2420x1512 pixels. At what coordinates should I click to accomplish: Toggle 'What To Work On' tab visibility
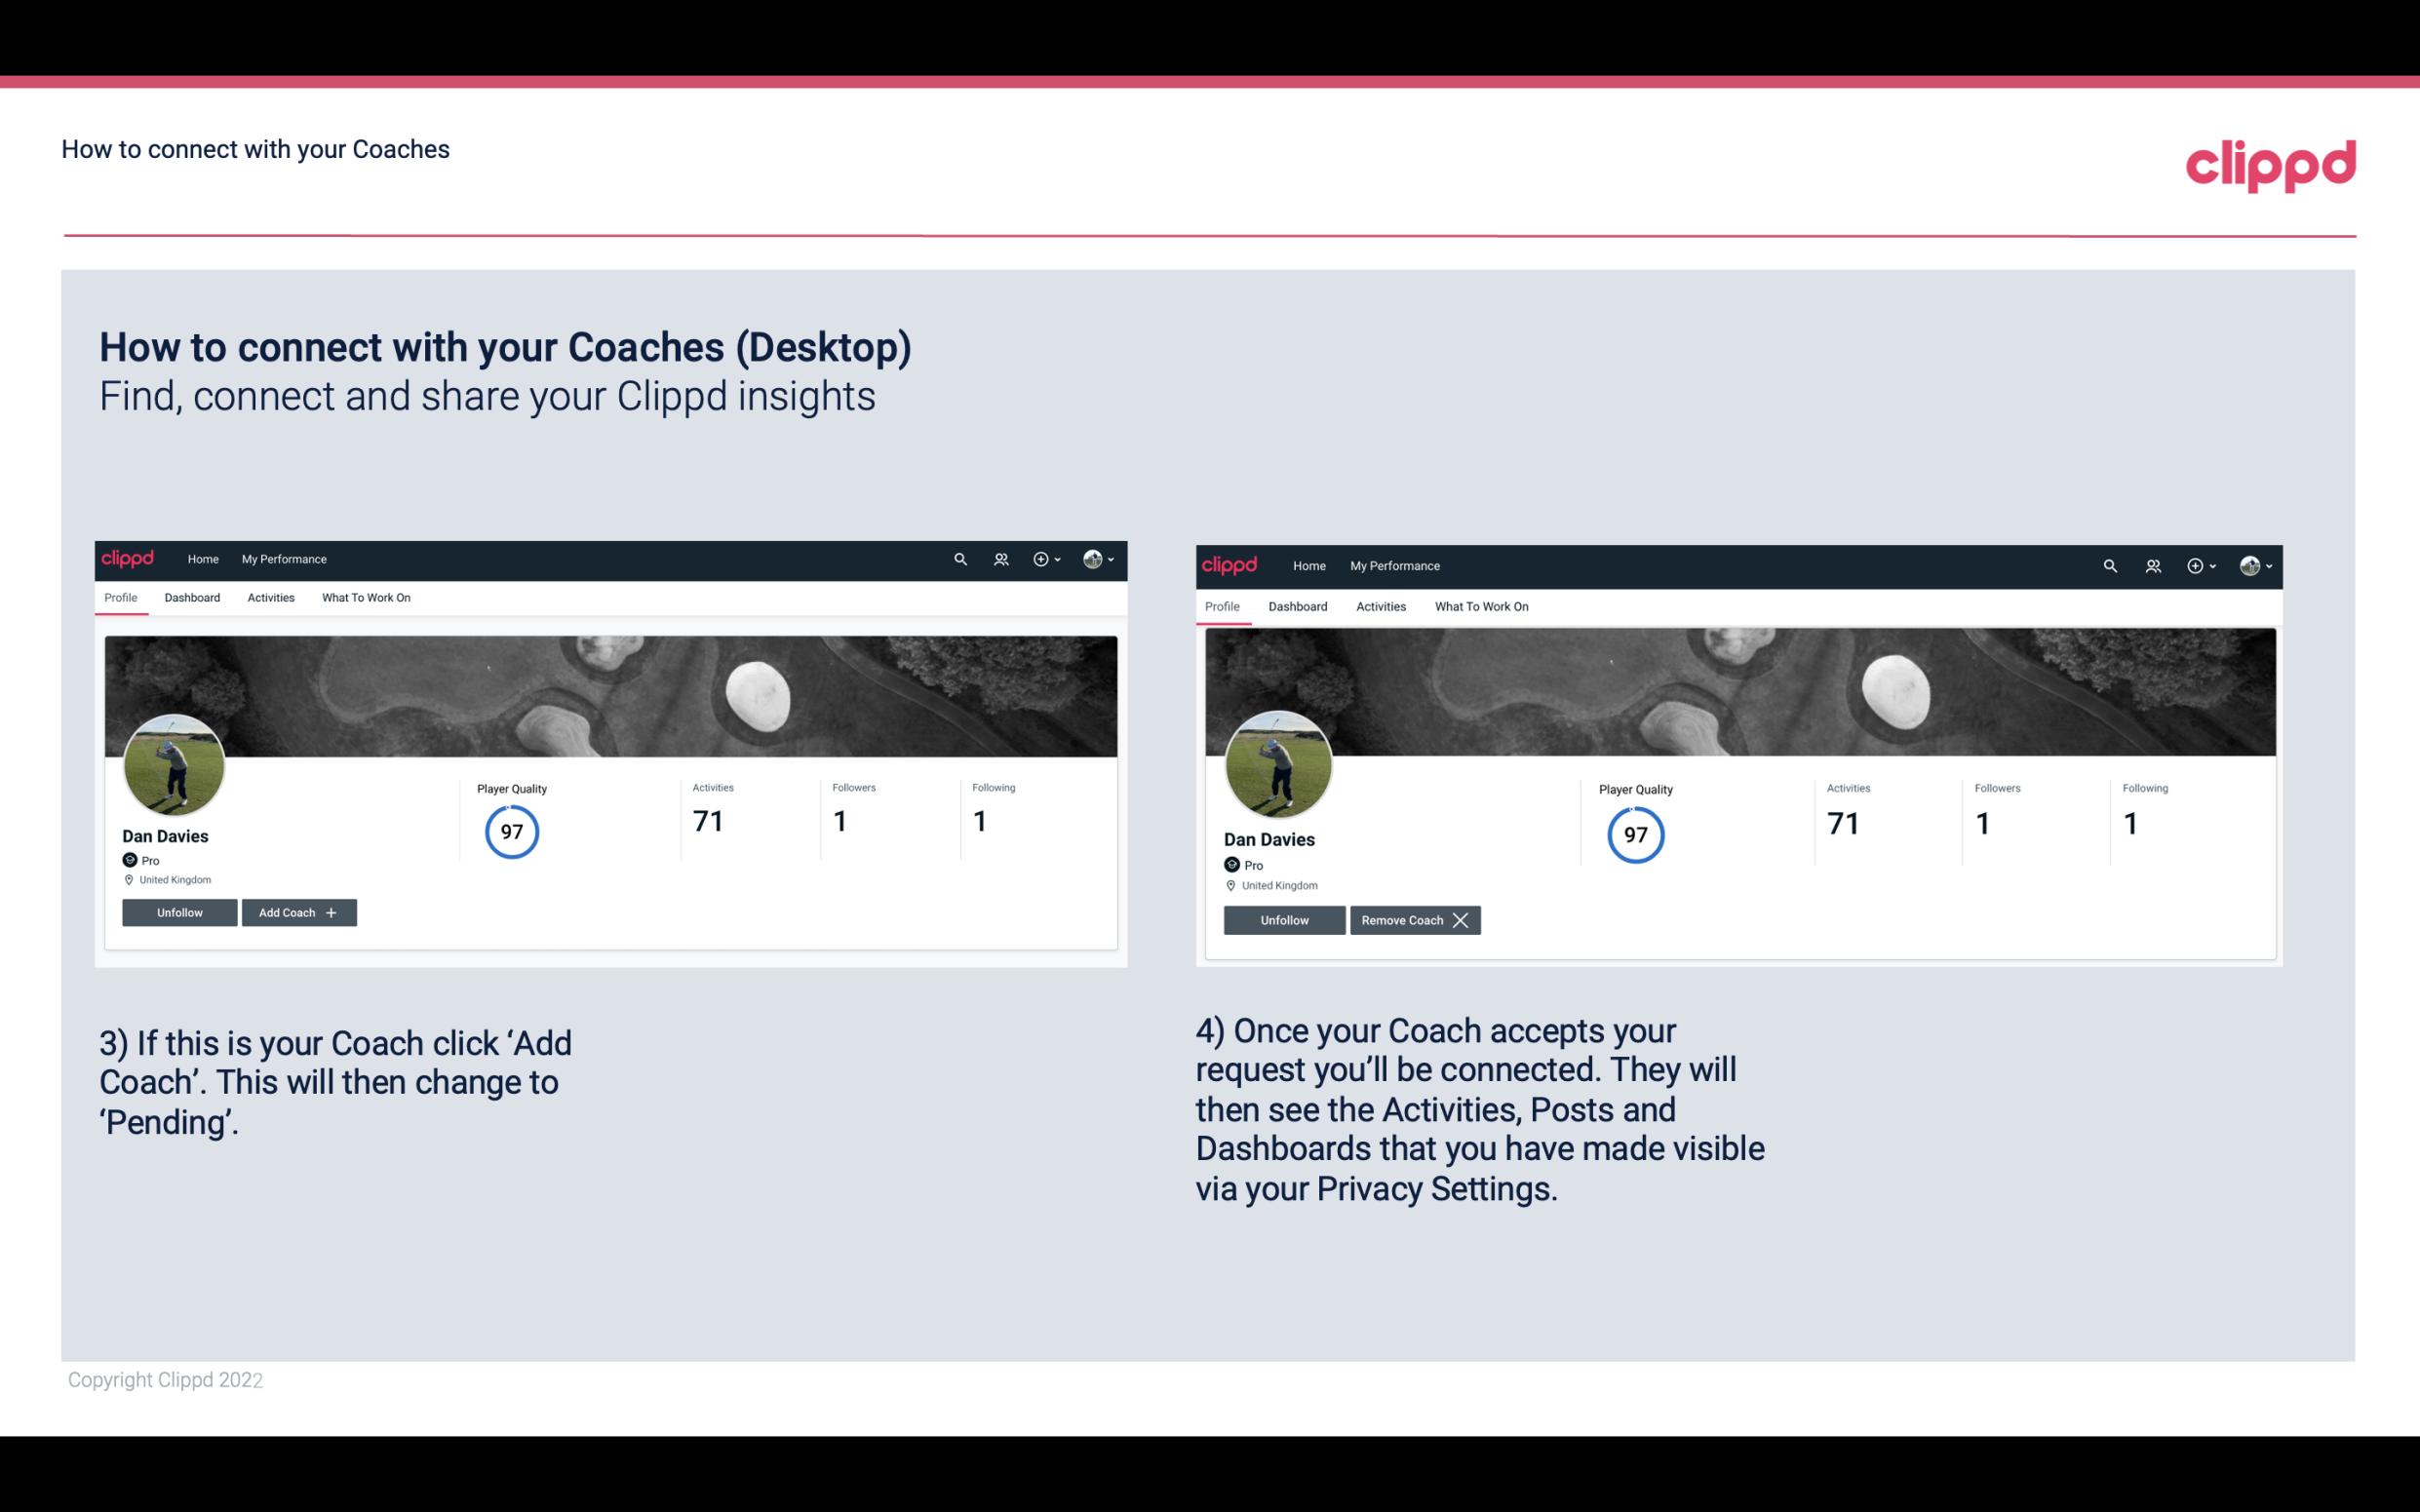click(x=363, y=598)
